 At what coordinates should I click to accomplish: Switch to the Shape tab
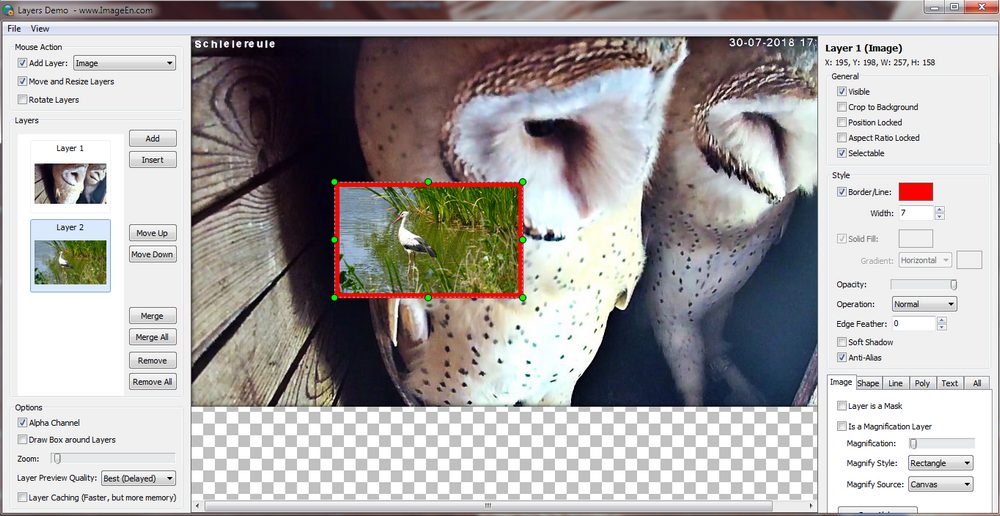[x=868, y=383]
